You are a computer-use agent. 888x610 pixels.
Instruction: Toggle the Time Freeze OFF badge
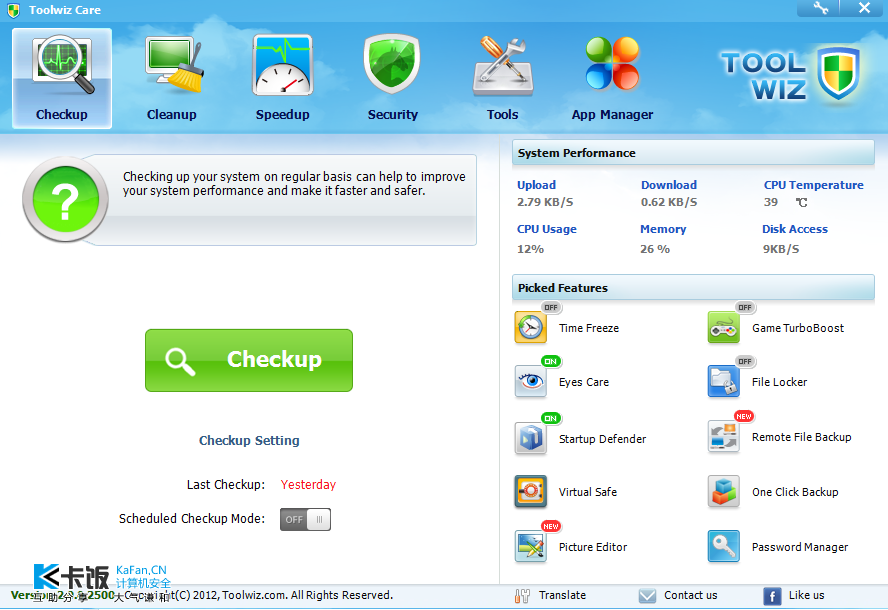coord(551,308)
